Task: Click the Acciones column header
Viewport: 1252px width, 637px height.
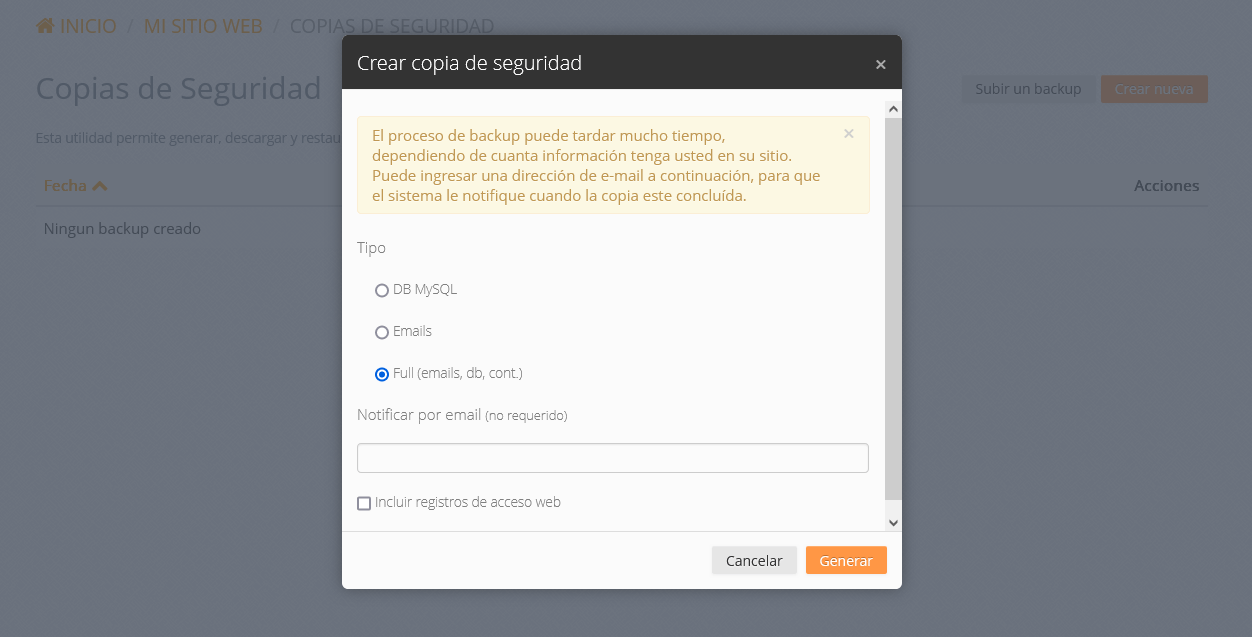Action: point(1166,186)
